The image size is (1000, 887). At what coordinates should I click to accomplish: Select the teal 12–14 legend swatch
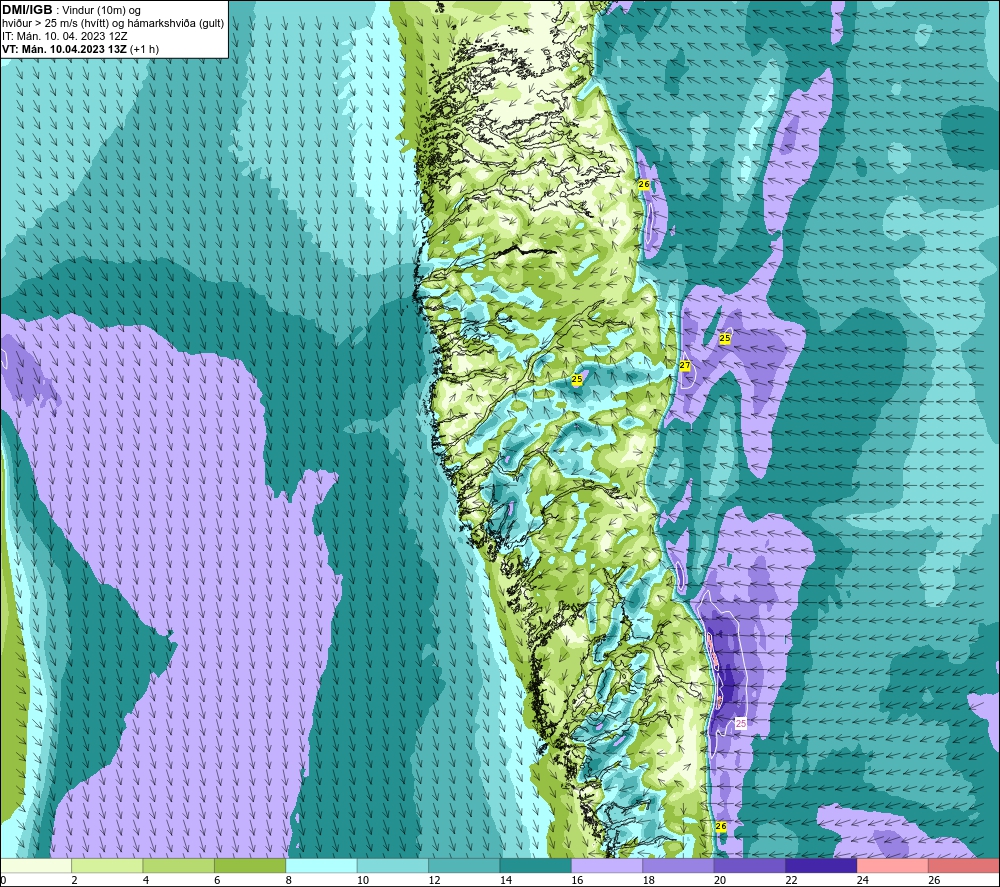[464, 865]
